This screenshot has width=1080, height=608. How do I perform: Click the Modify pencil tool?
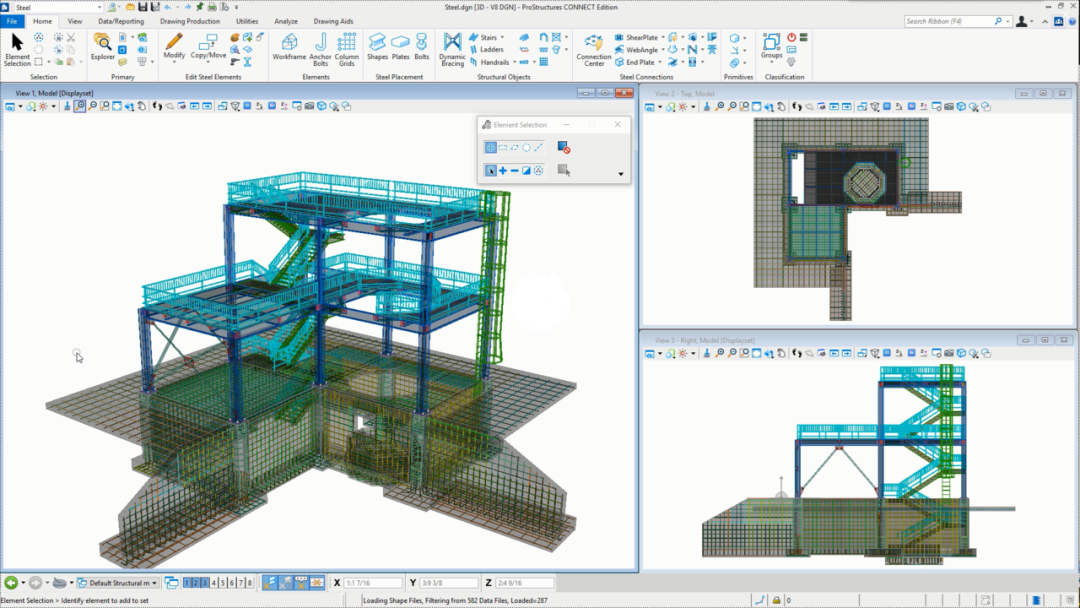coord(174,46)
